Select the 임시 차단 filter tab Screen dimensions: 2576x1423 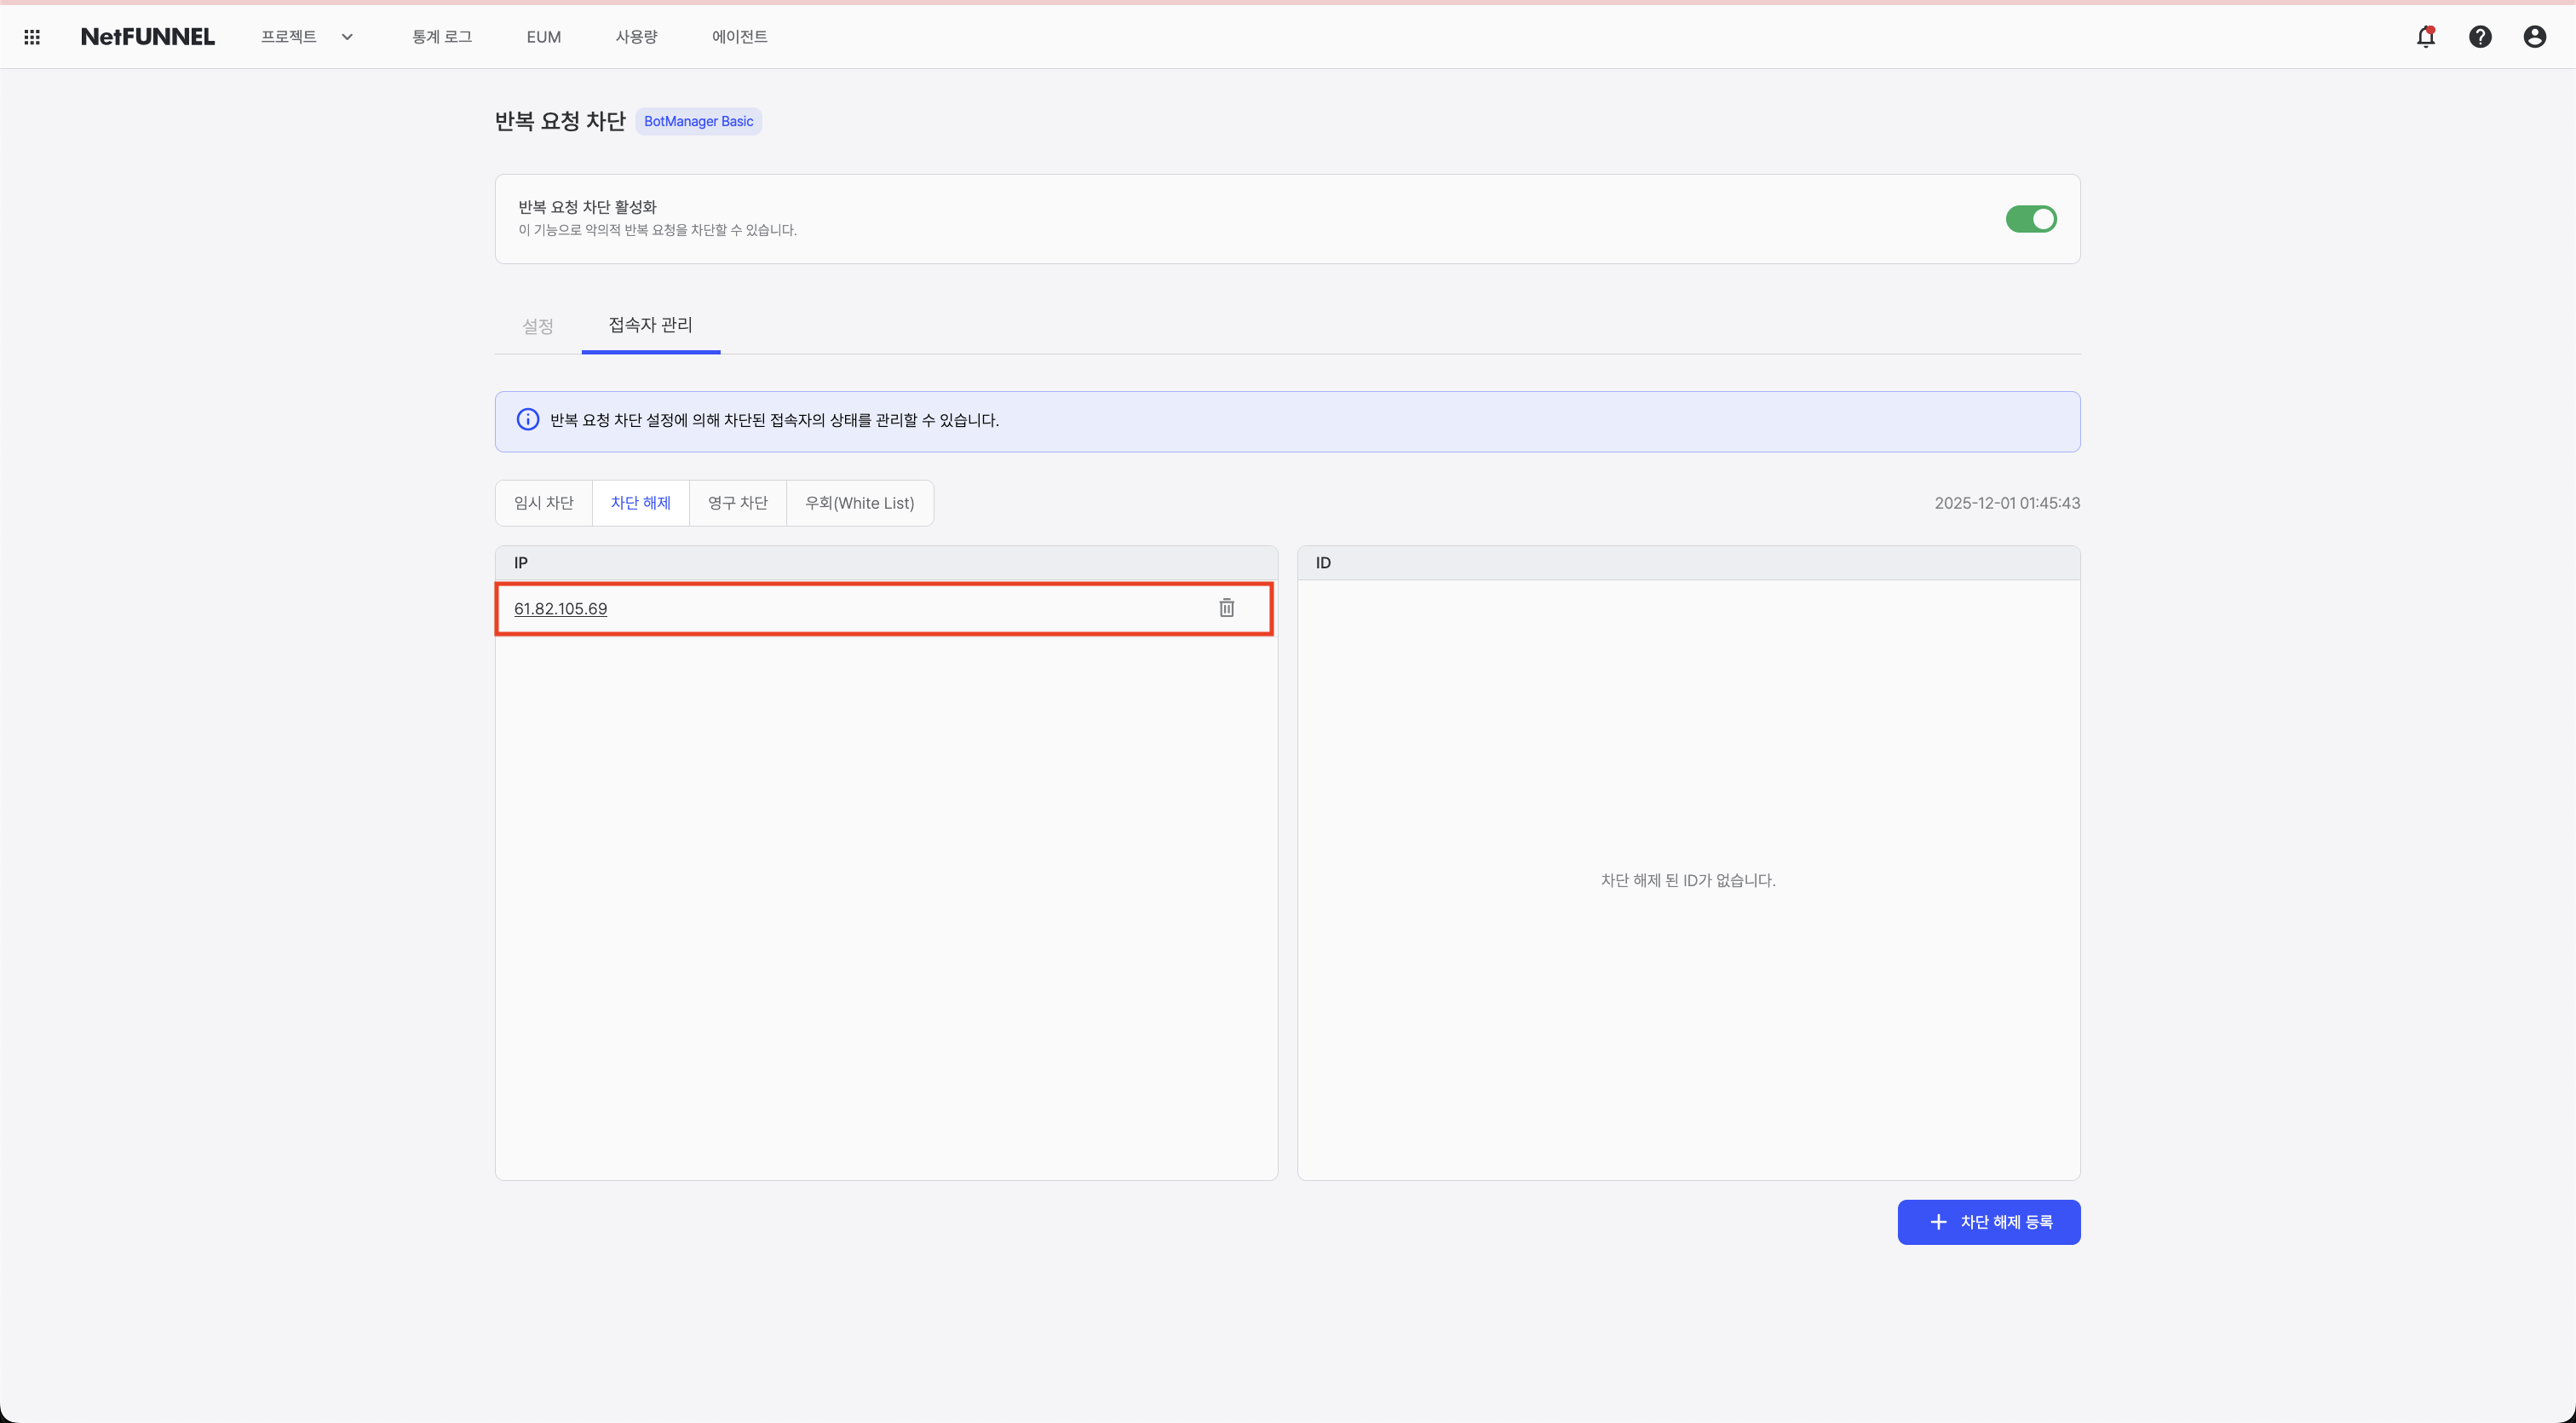[x=544, y=503]
